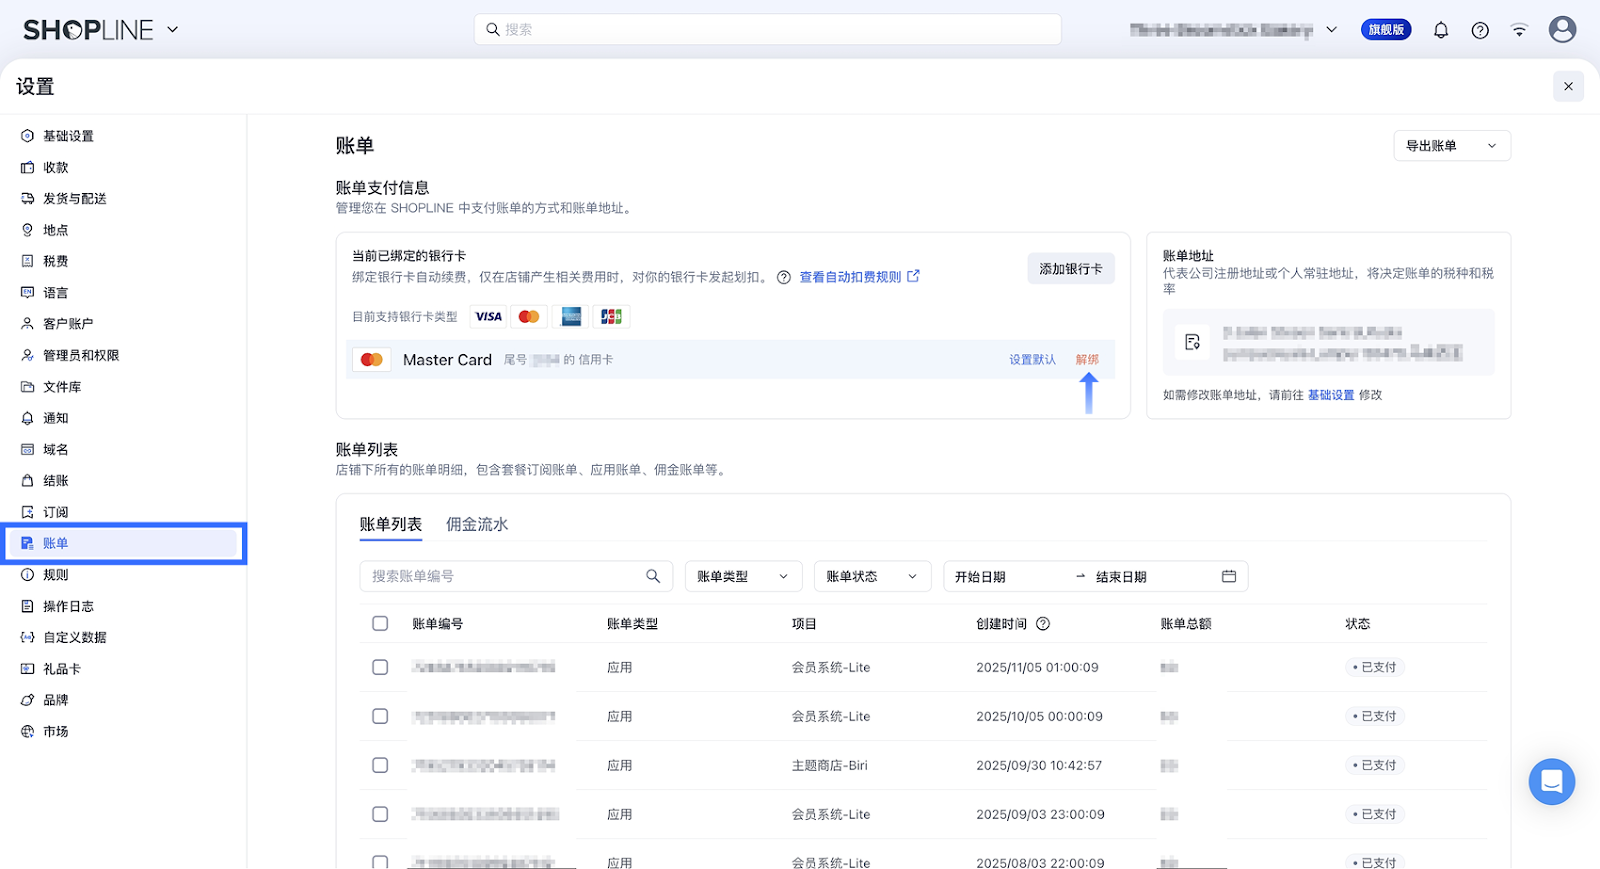Click the 解绑 link for Master Card
The height and width of the screenshot is (869, 1600).
[1087, 360]
